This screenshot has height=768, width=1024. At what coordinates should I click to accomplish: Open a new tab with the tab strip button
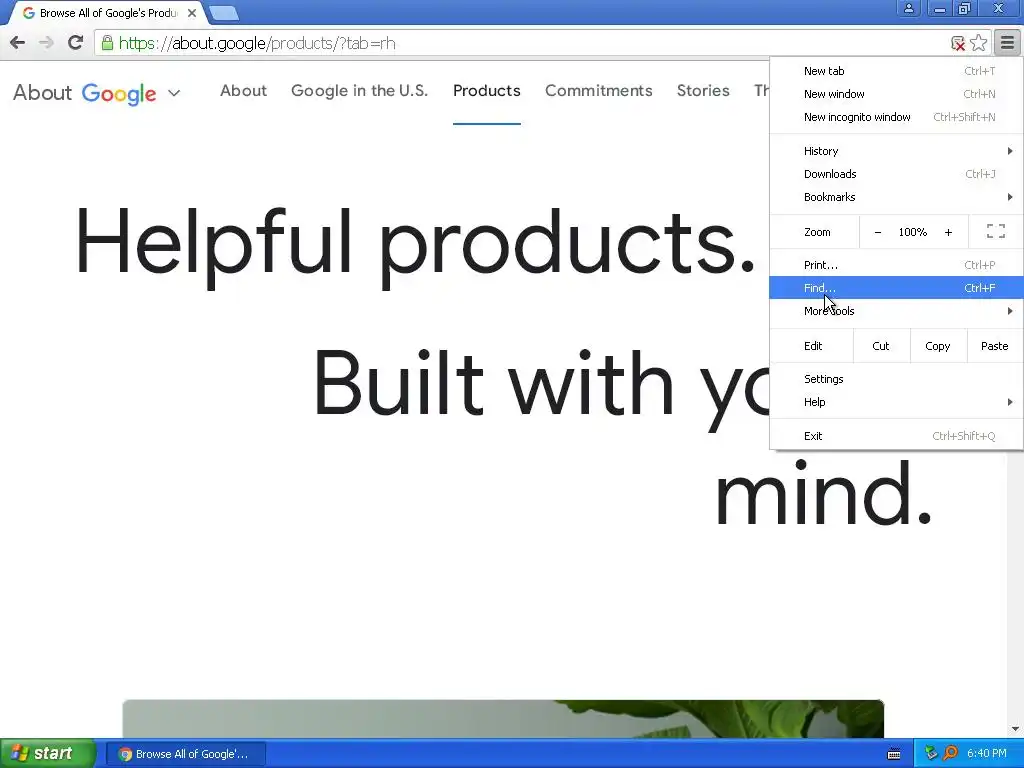point(224,13)
